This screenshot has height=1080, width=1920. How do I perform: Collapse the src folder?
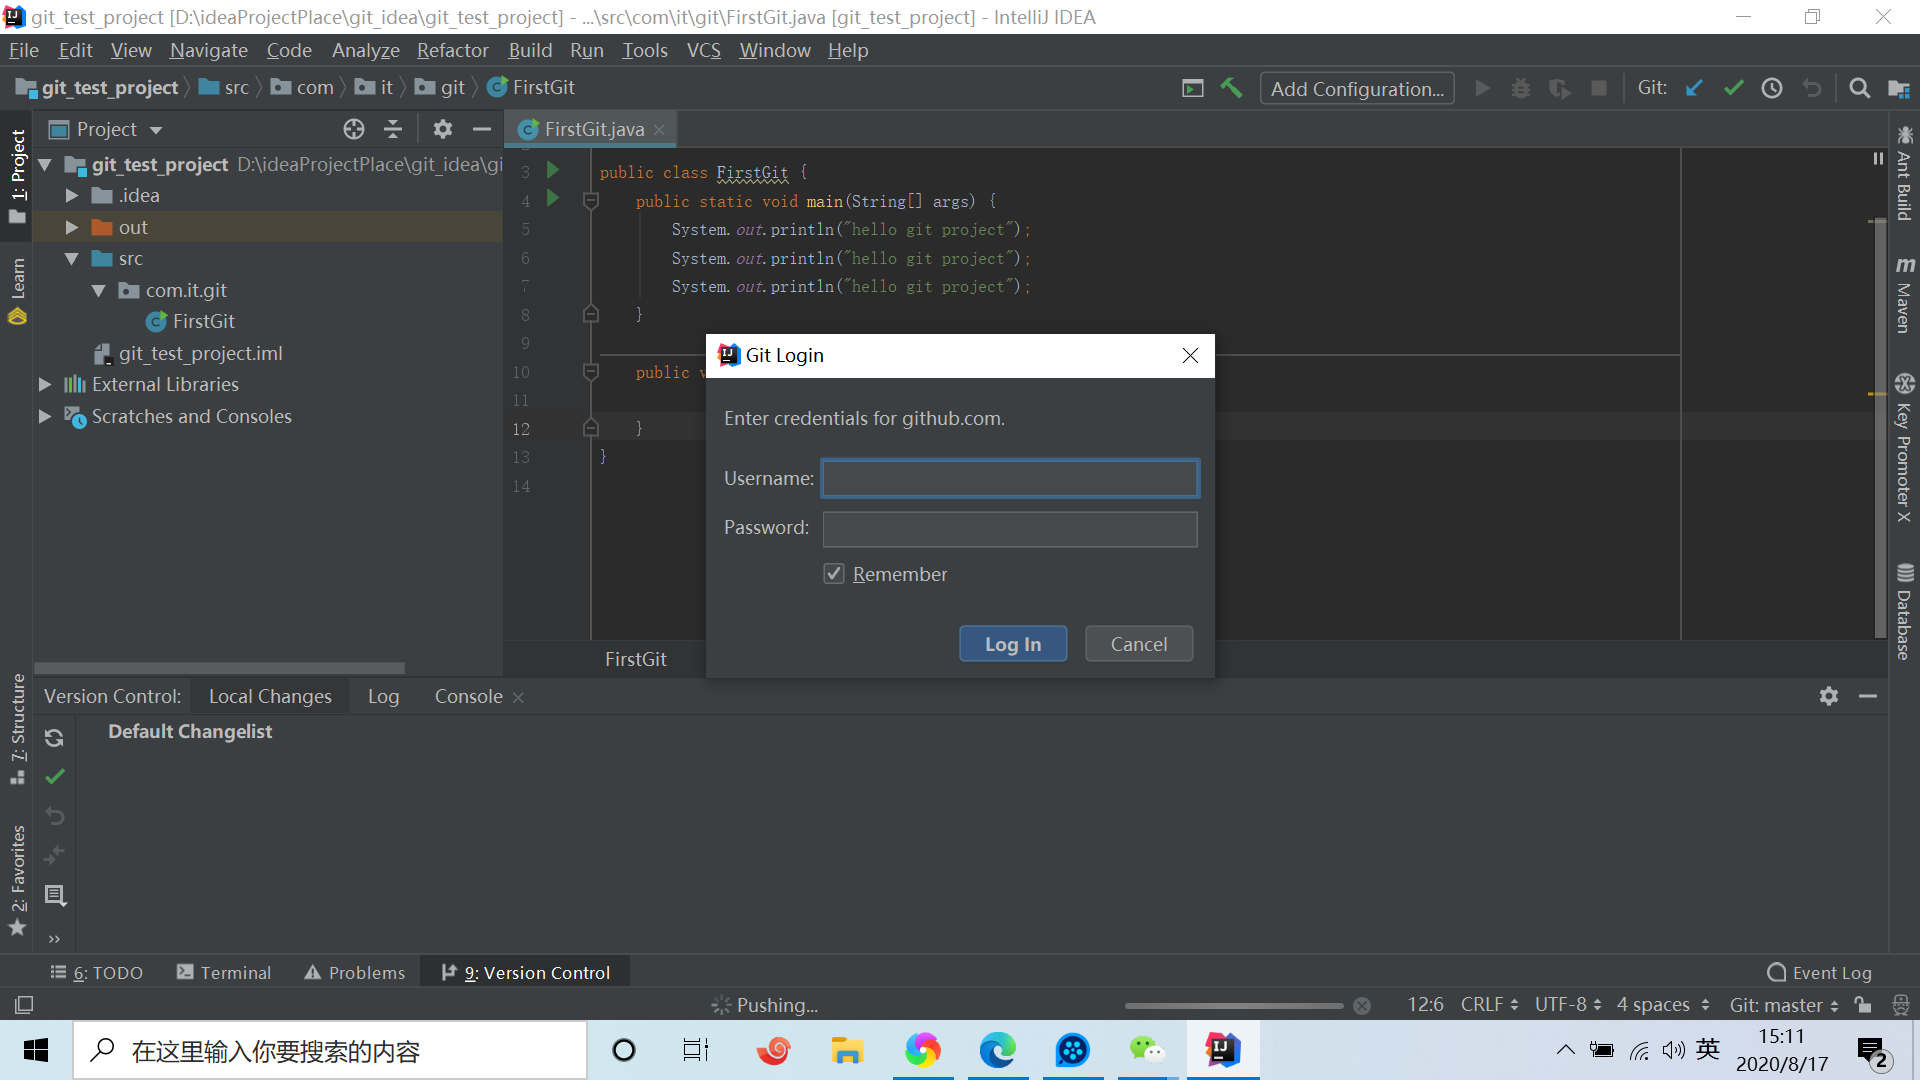[x=72, y=258]
